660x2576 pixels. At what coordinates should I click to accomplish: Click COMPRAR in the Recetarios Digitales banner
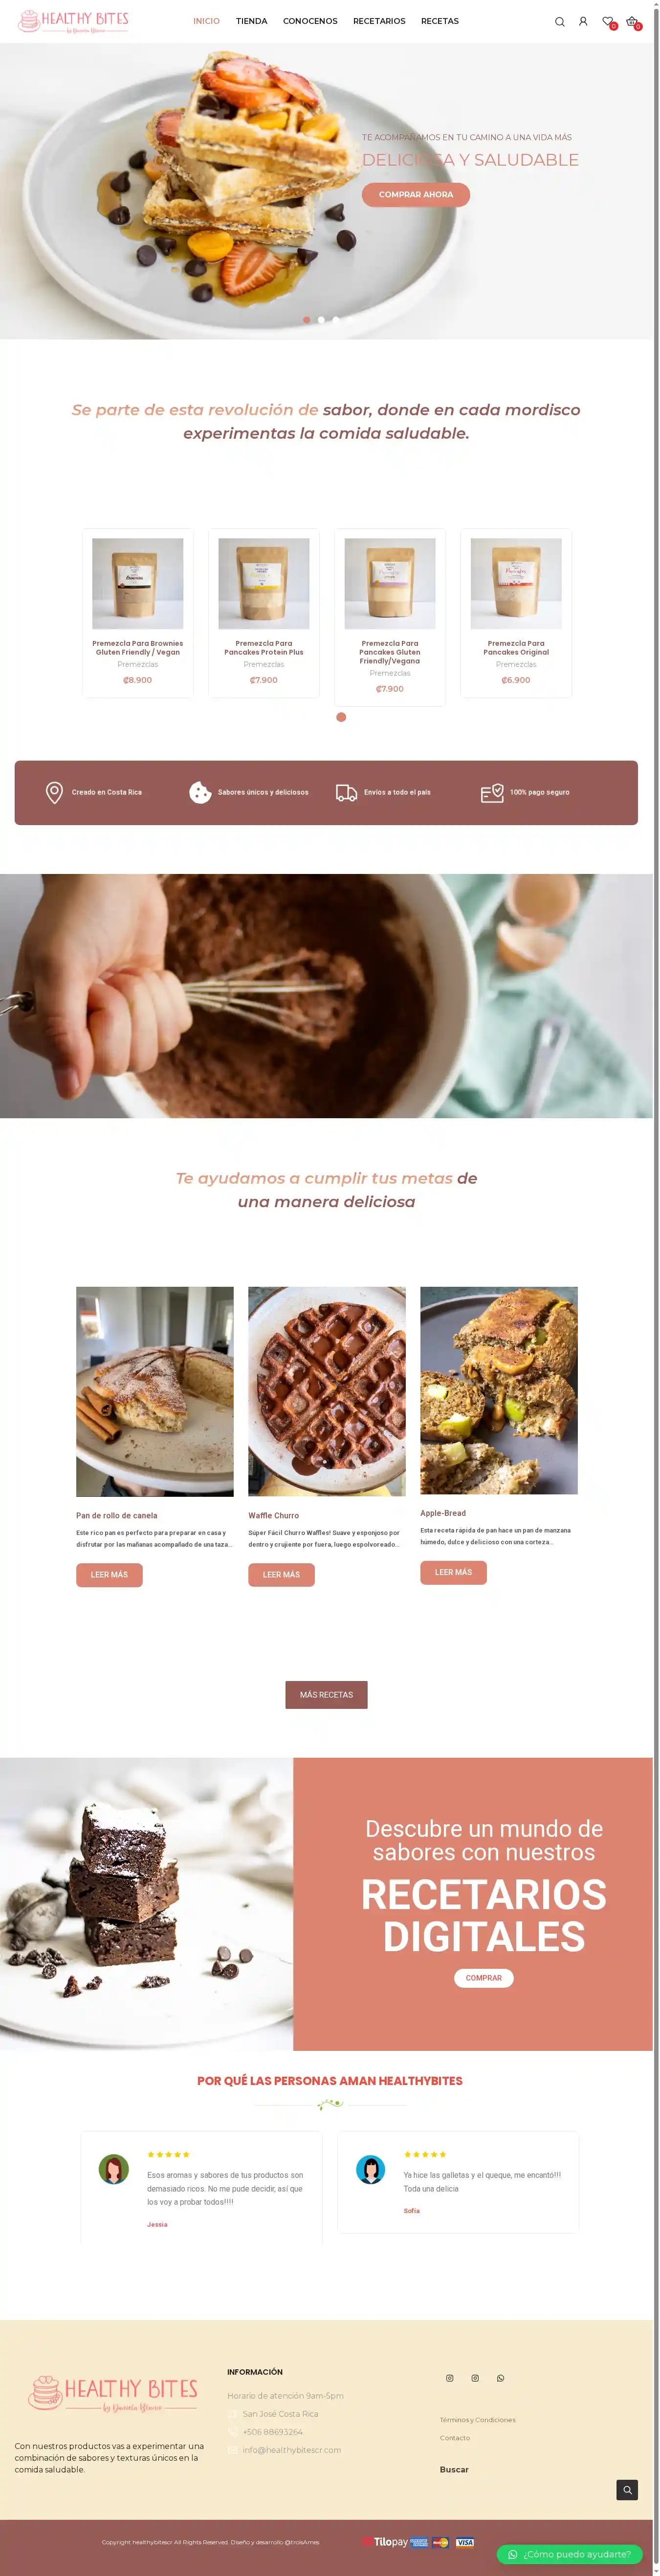[x=484, y=1977]
